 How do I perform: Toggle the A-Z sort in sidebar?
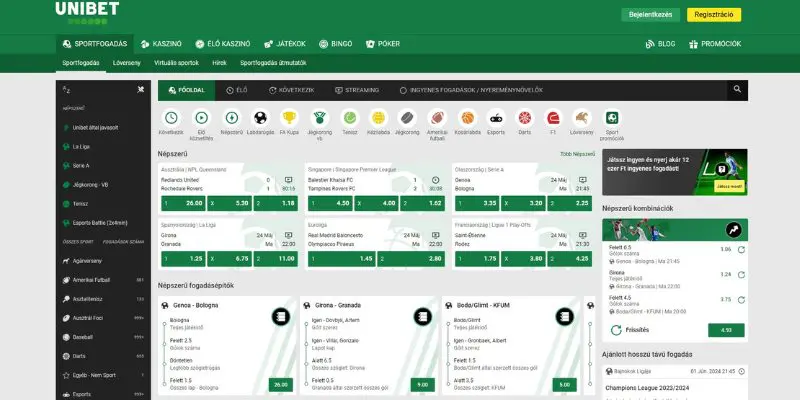click(68, 90)
